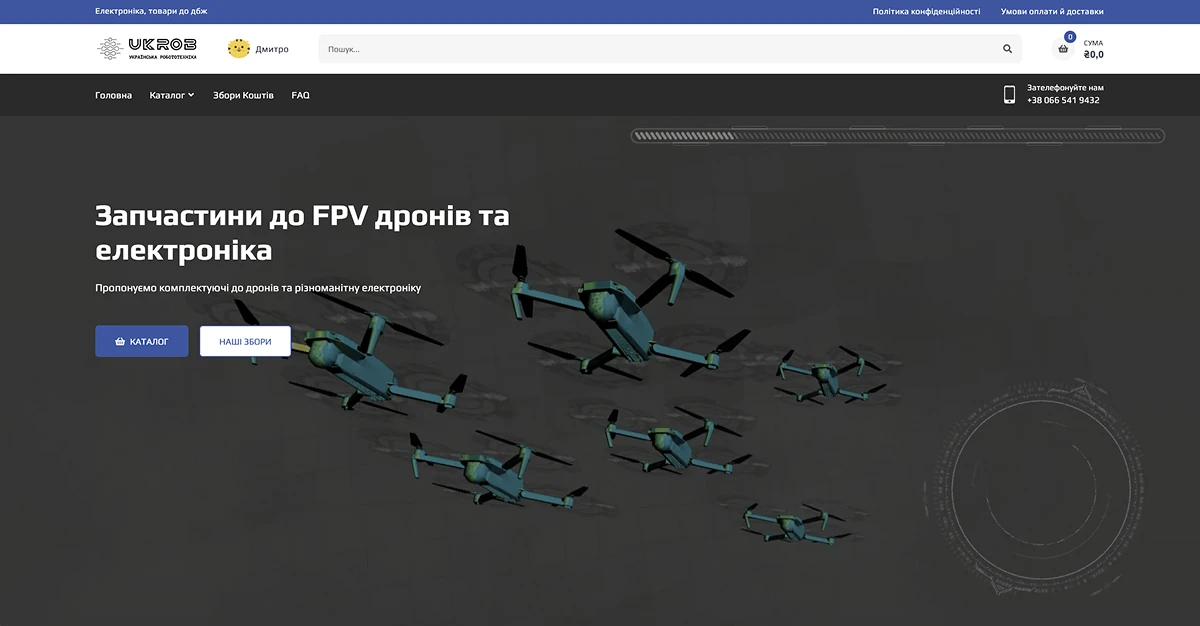Click the cart item count badge
This screenshot has height=626, width=1200.
[1070, 37]
